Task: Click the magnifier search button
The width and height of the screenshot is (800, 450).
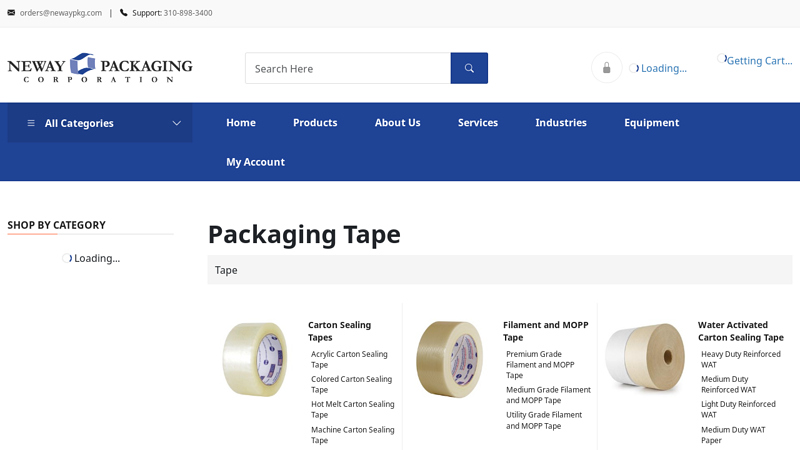Action: pos(469,68)
